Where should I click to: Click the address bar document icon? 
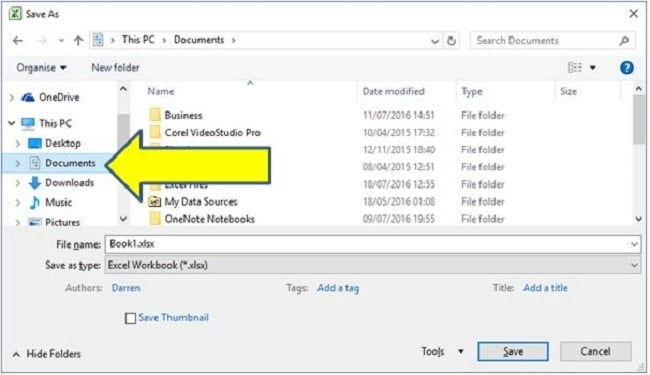pos(98,40)
